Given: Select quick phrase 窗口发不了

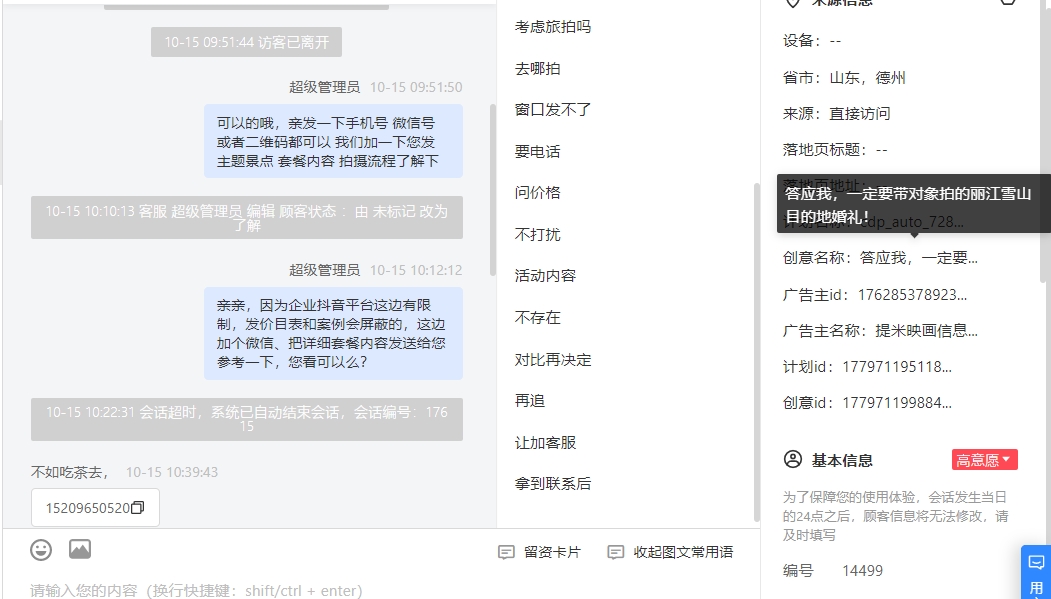Looking at the screenshot, I should 553,110.
